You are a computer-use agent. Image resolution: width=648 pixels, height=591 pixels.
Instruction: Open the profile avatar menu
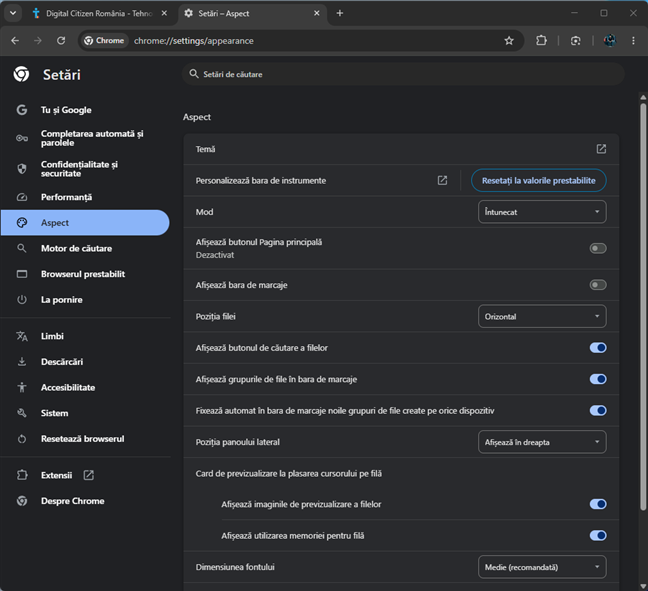tap(610, 41)
